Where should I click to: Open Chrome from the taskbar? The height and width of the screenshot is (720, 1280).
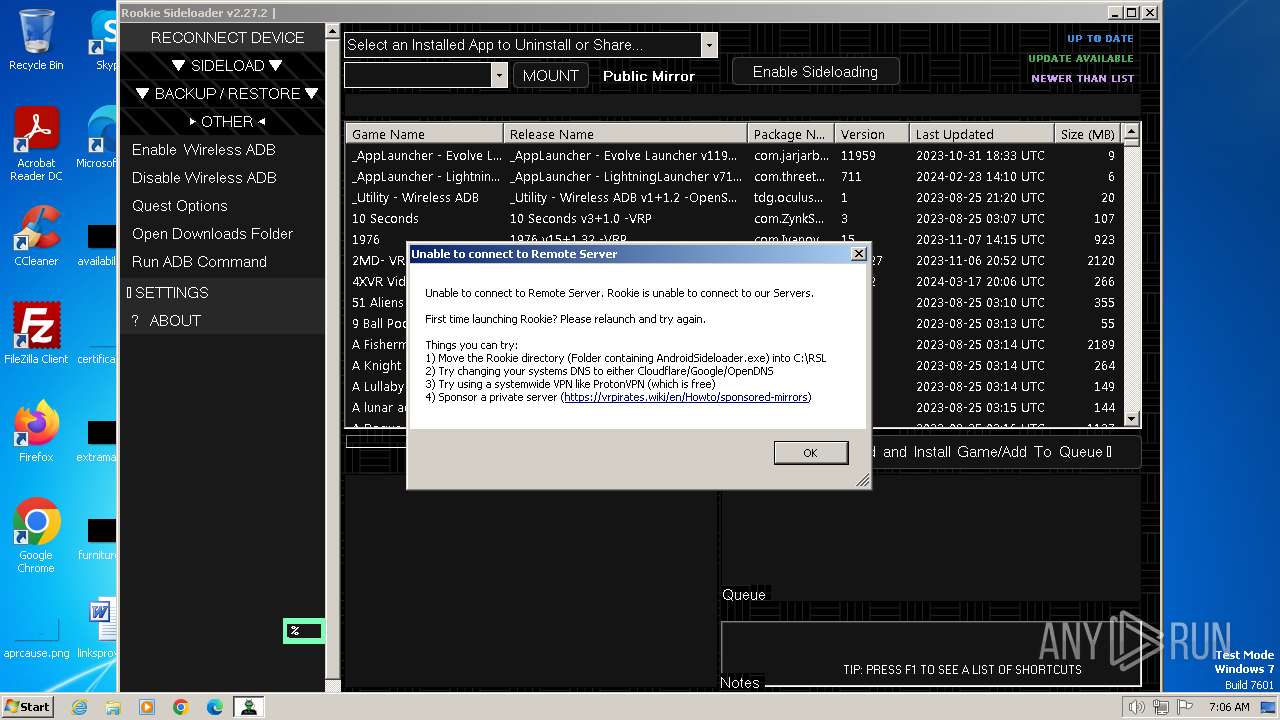[181, 707]
